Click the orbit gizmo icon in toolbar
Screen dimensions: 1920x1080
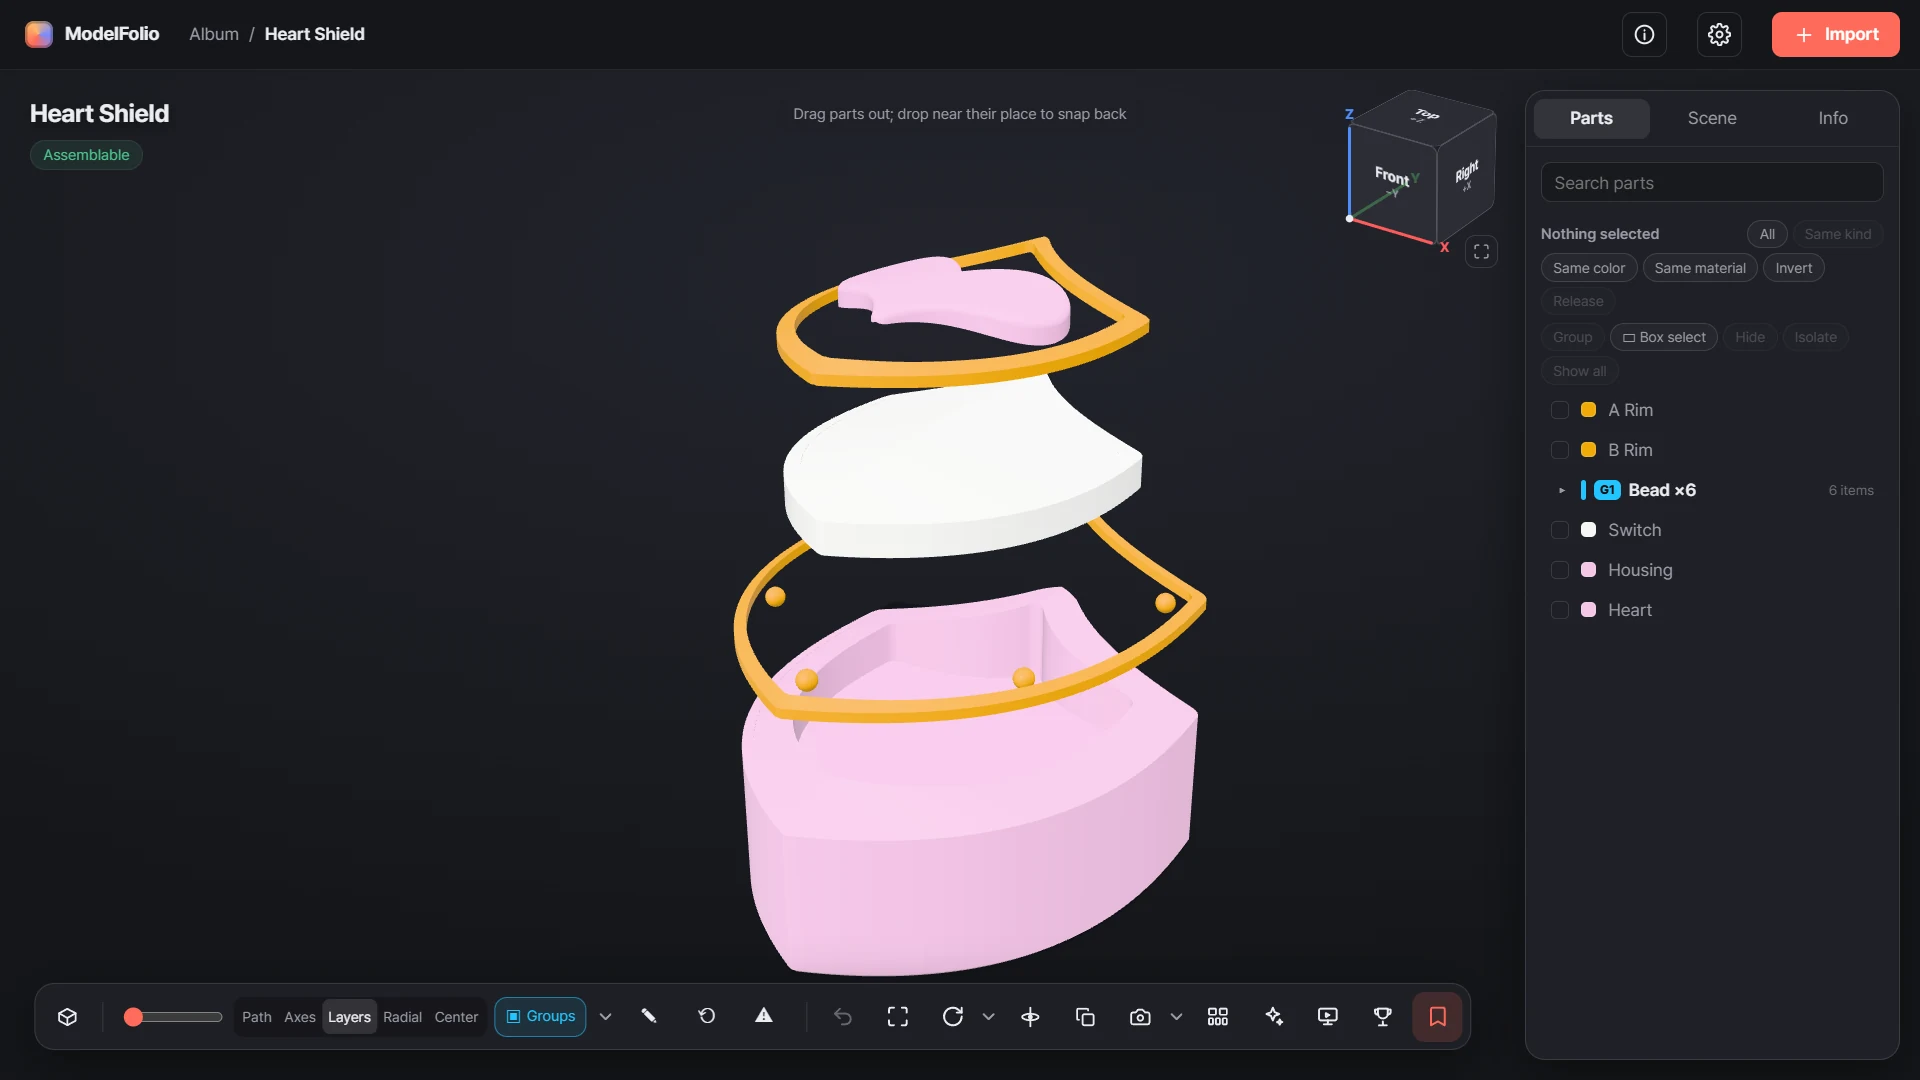click(1030, 1017)
